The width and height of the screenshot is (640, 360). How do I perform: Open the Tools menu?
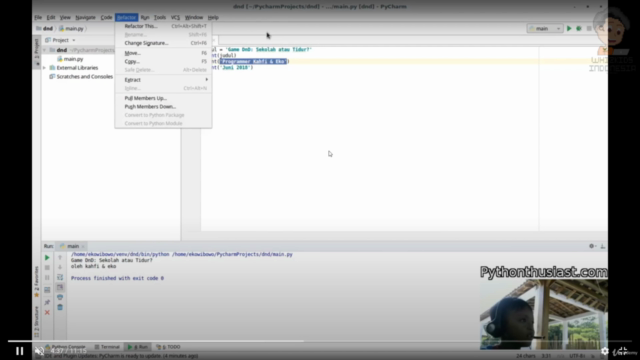coord(160,18)
